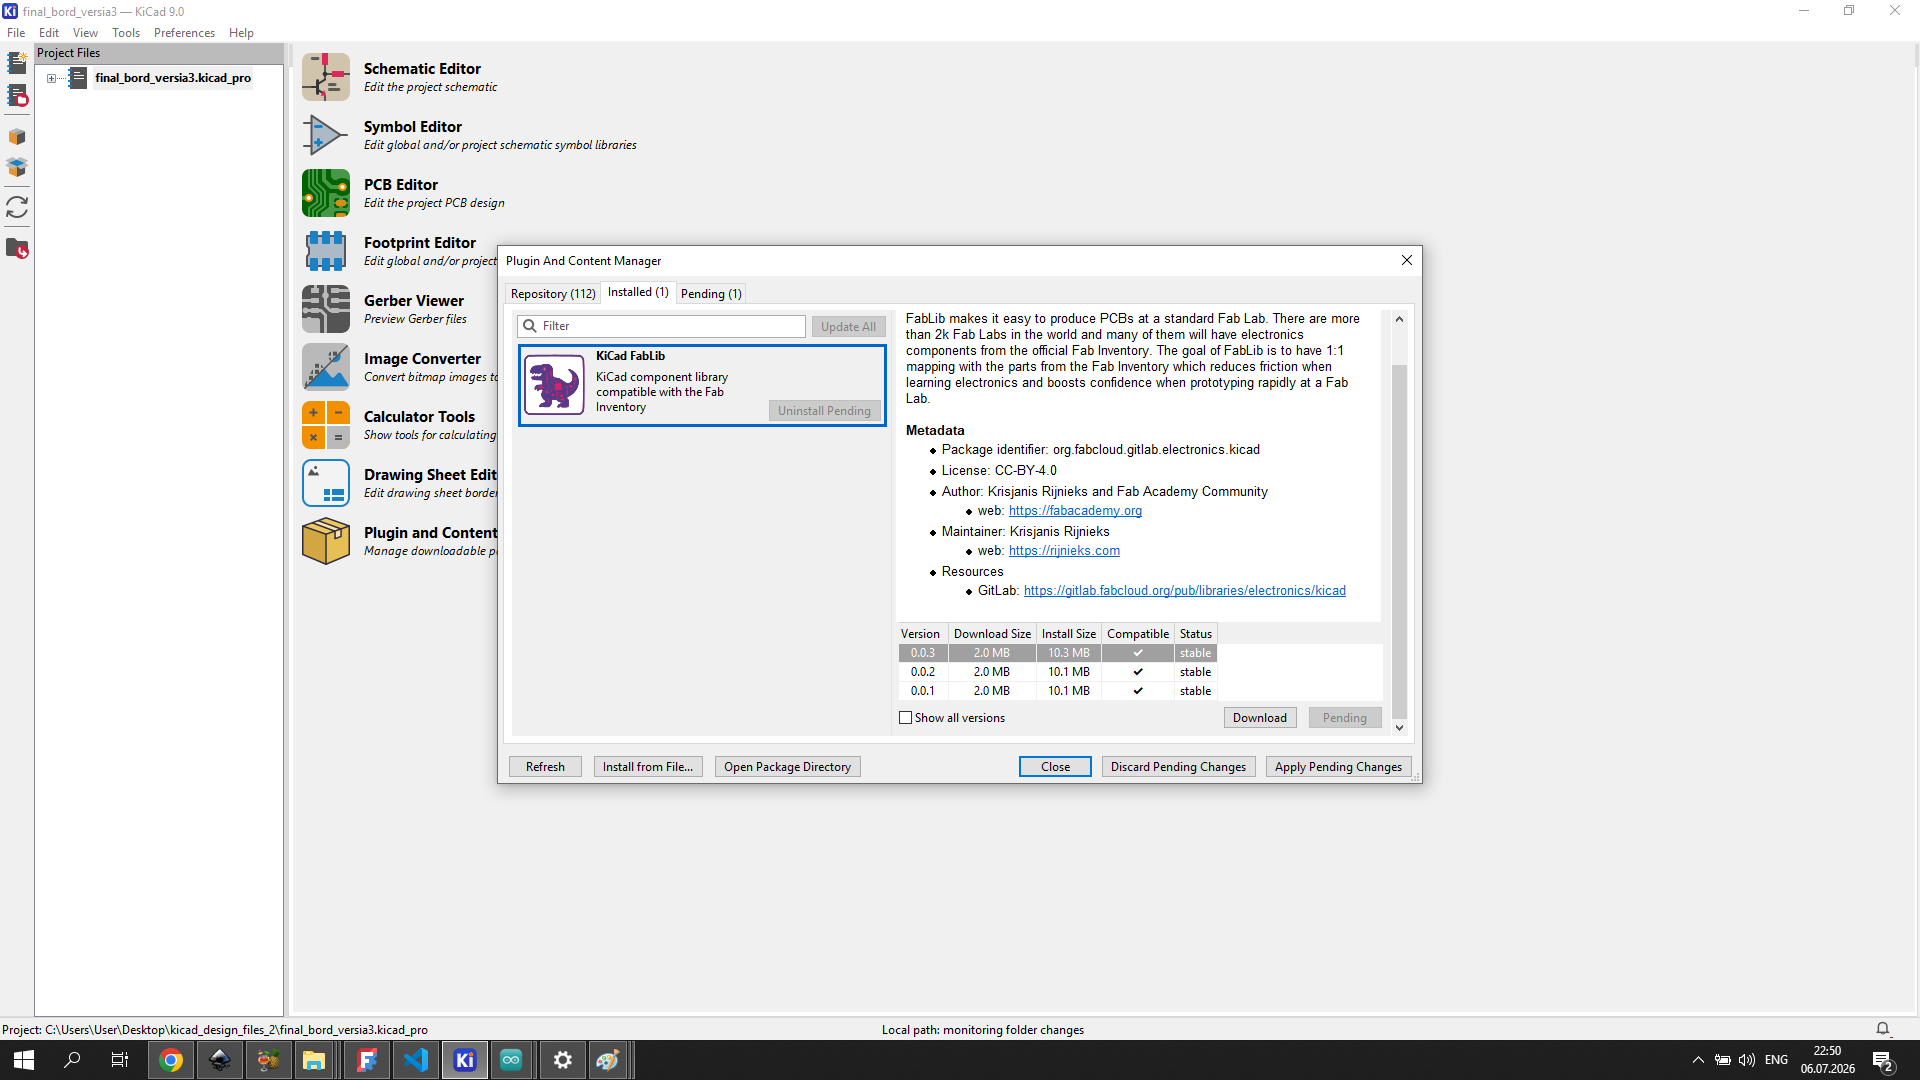Click the Download button
Image resolution: width=1920 pixels, height=1080 pixels.
pyautogui.click(x=1259, y=718)
